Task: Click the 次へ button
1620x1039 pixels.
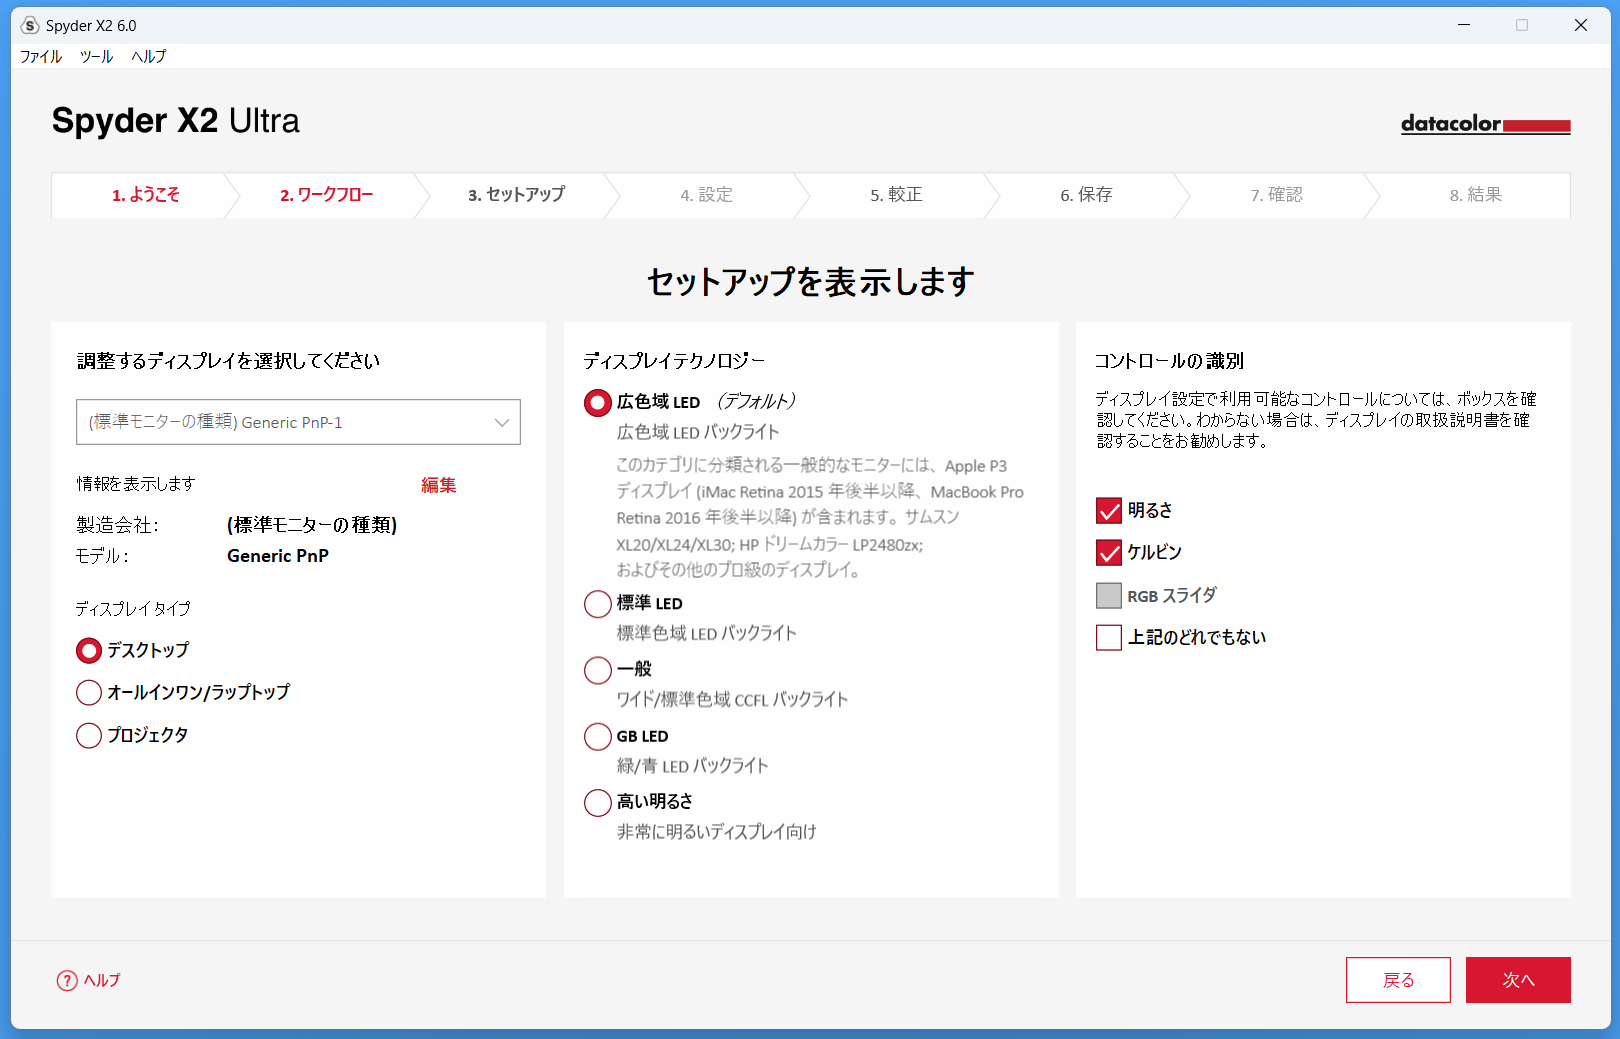Action: click(x=1518, y=980)
